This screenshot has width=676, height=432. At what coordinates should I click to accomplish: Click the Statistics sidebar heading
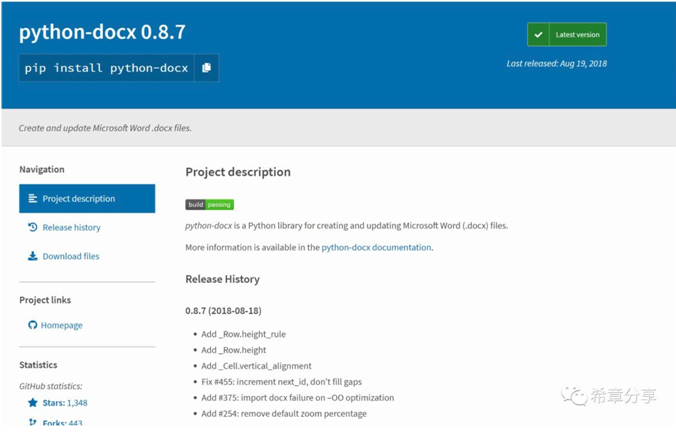38,365
